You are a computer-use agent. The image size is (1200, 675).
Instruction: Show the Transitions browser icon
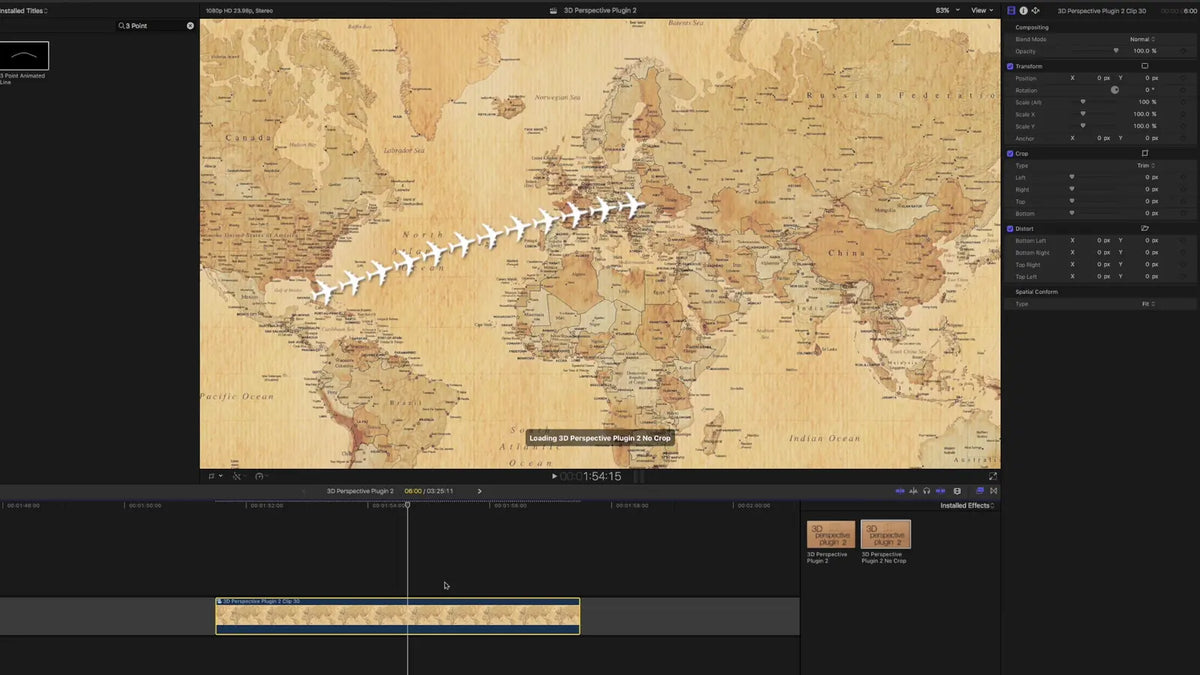[x=993, y=491]
